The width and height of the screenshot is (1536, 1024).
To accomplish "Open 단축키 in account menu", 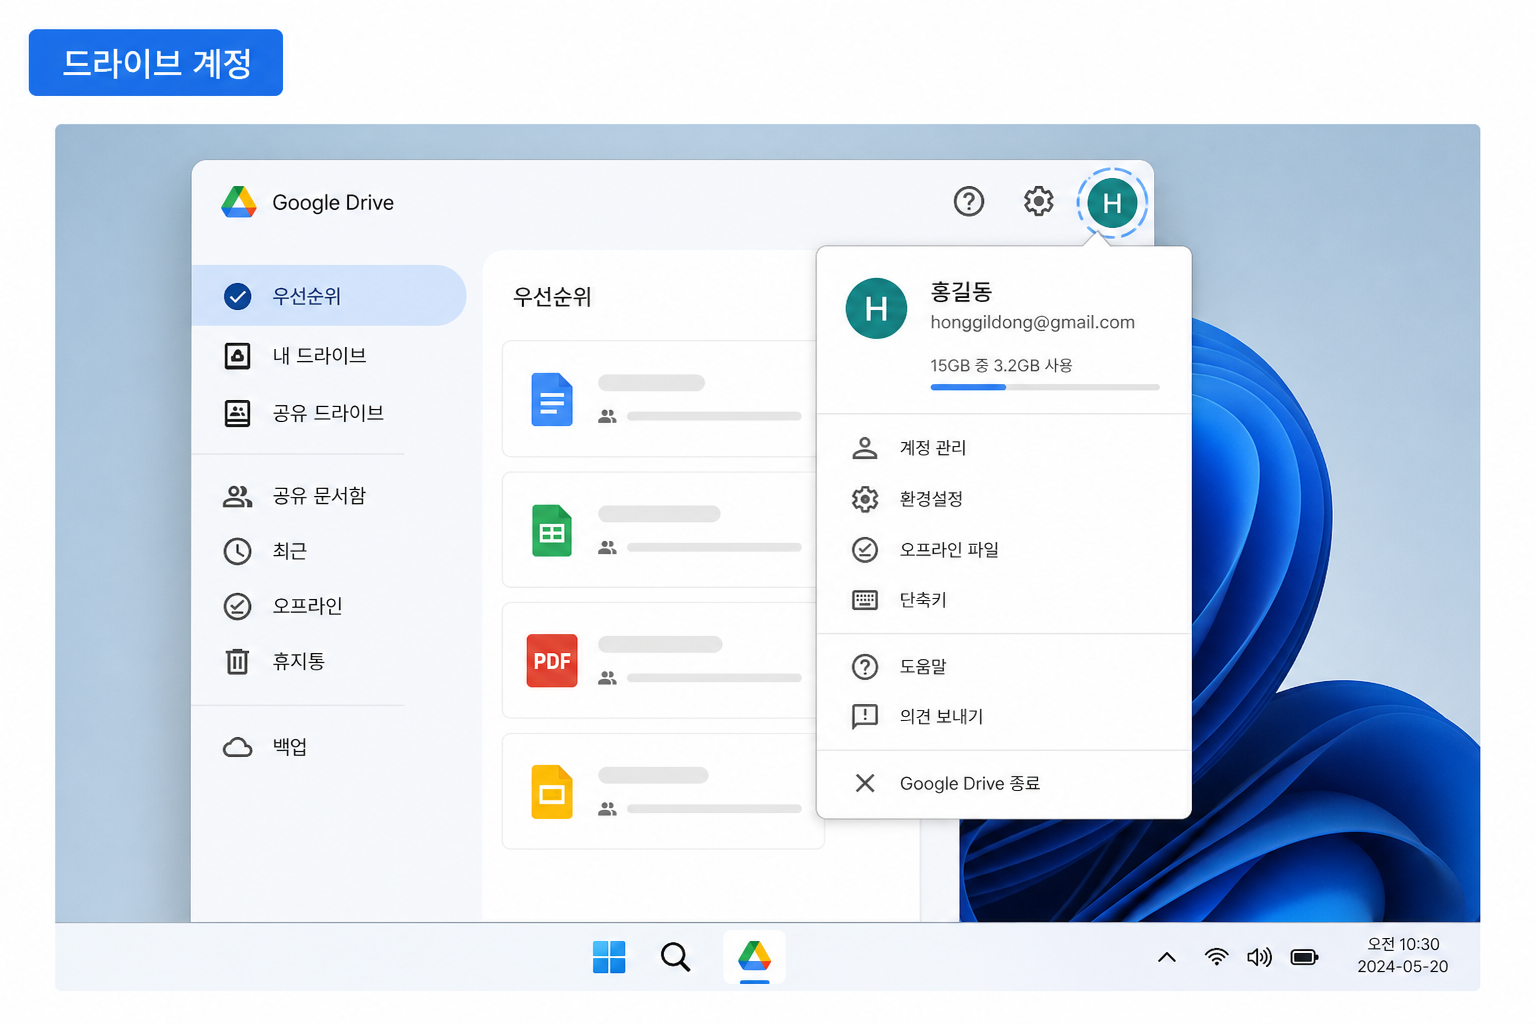I will [x=1004, y=600].
